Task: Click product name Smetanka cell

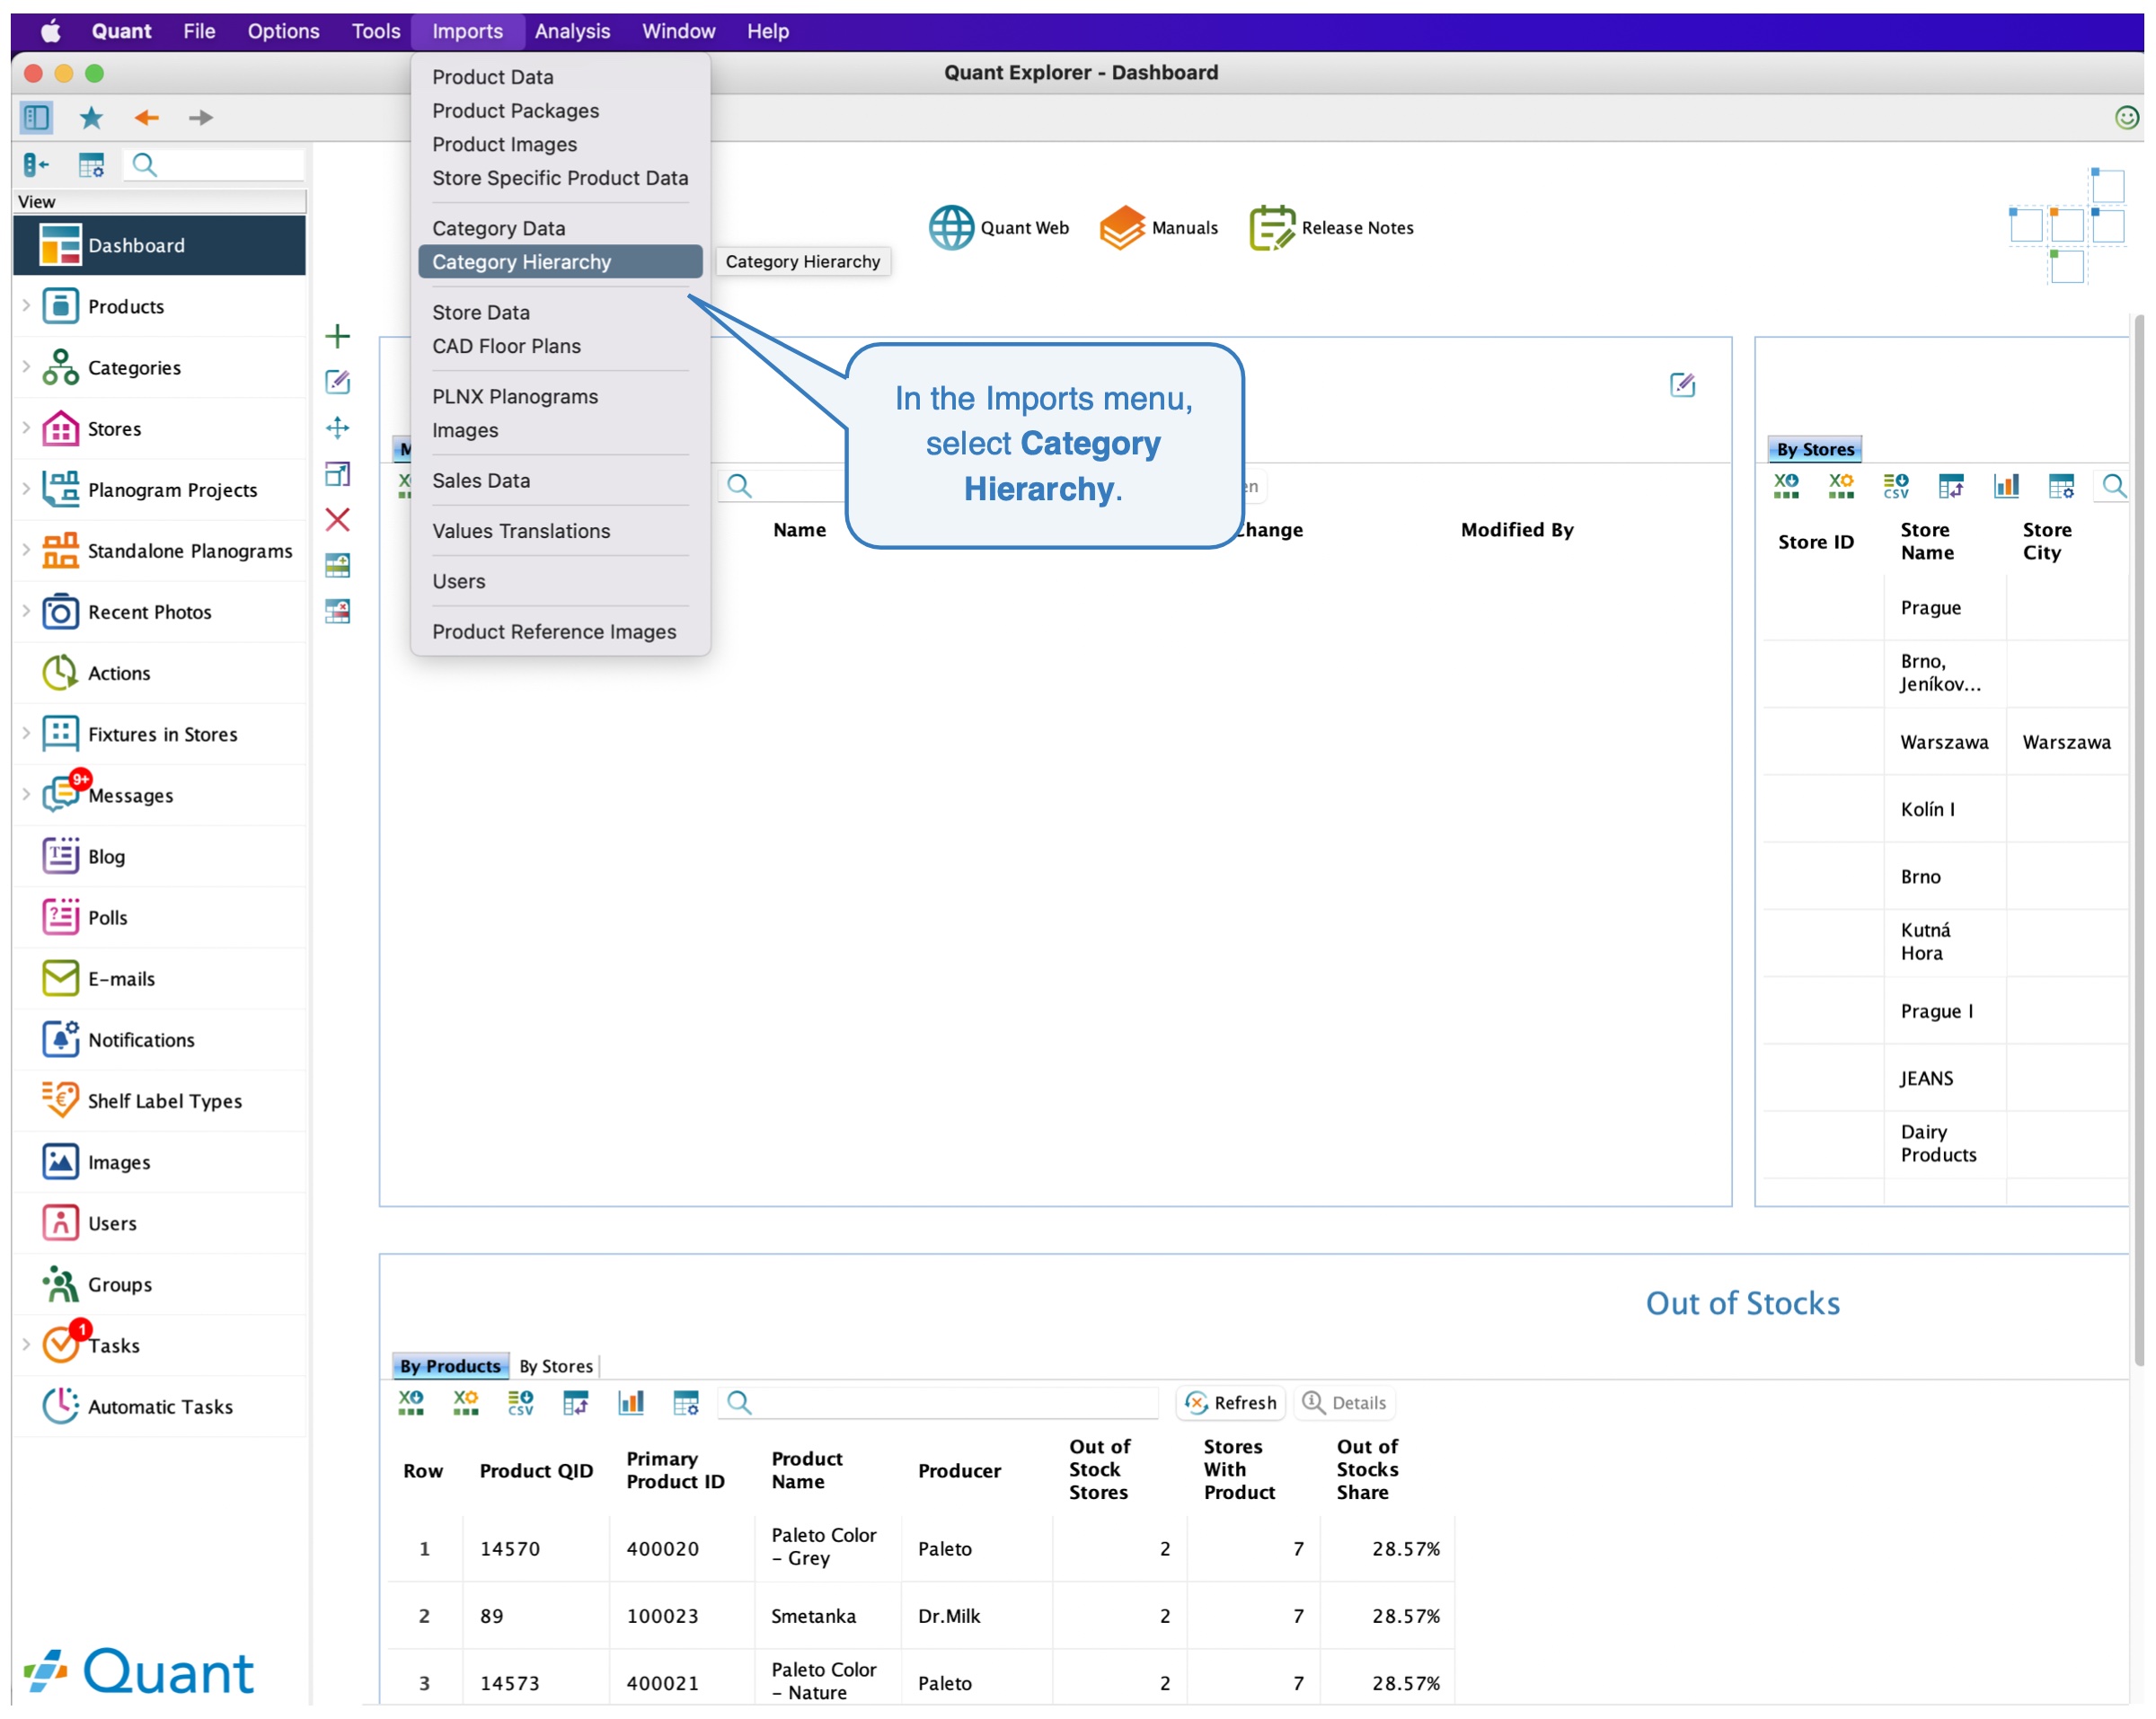Action: (x=828, y=1616)
